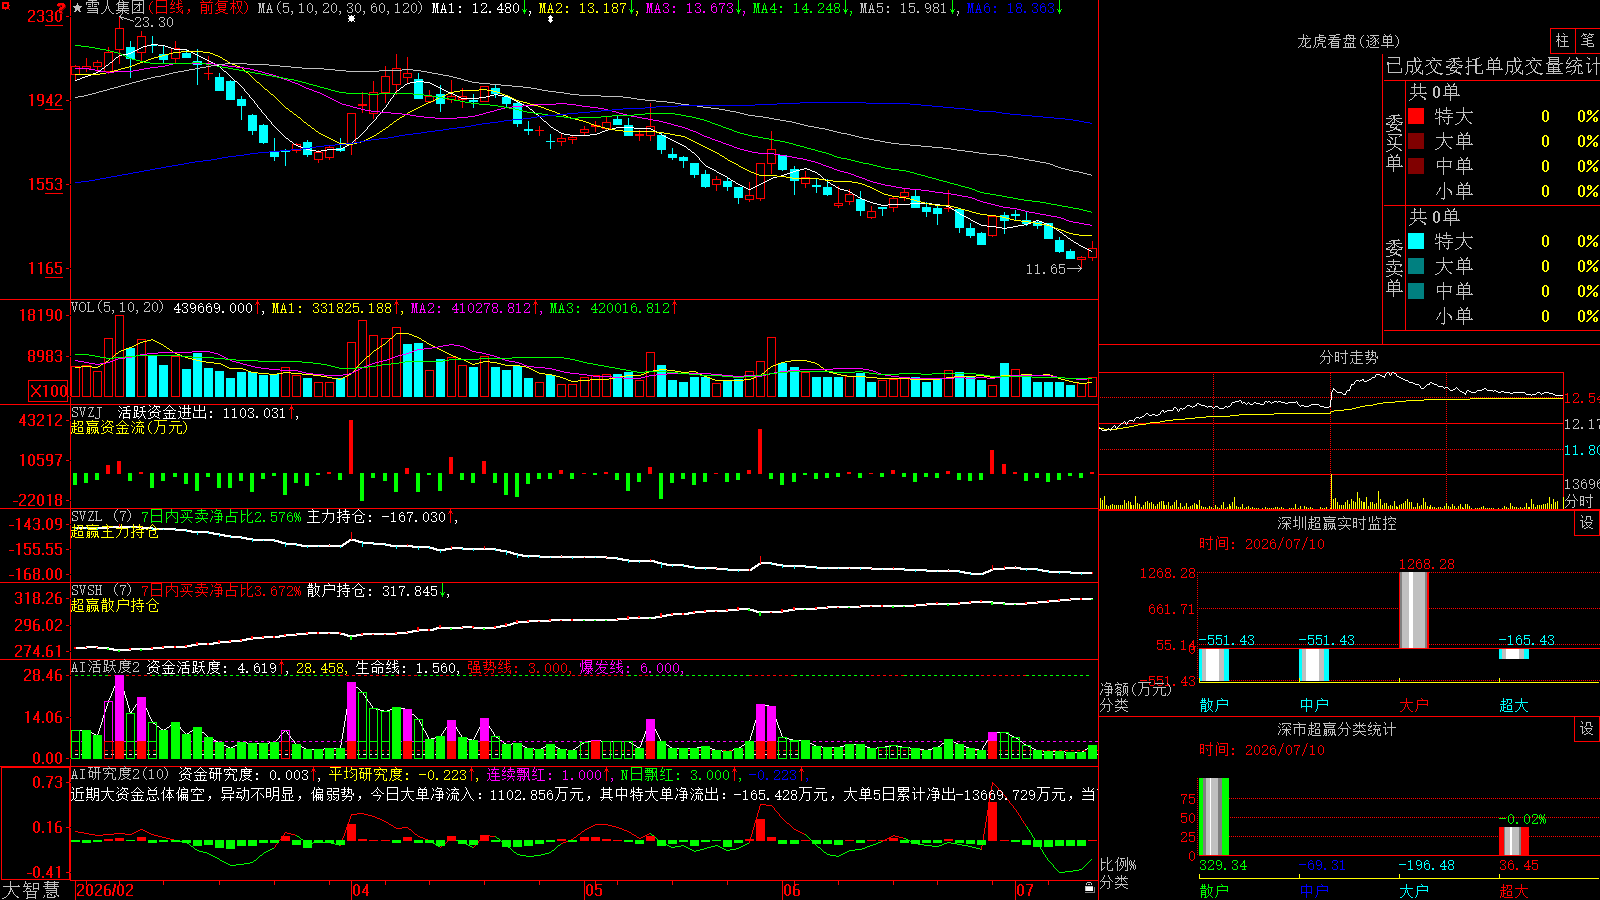
Task: Click the dark red 中单 swatch under 委买单
Action: pos(1416,166)
